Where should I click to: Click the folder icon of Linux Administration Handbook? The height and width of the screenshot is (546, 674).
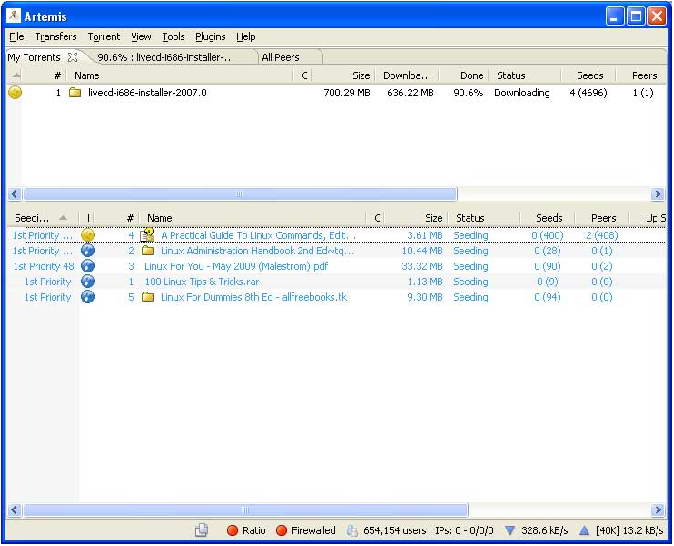click(x=148, y=250)
